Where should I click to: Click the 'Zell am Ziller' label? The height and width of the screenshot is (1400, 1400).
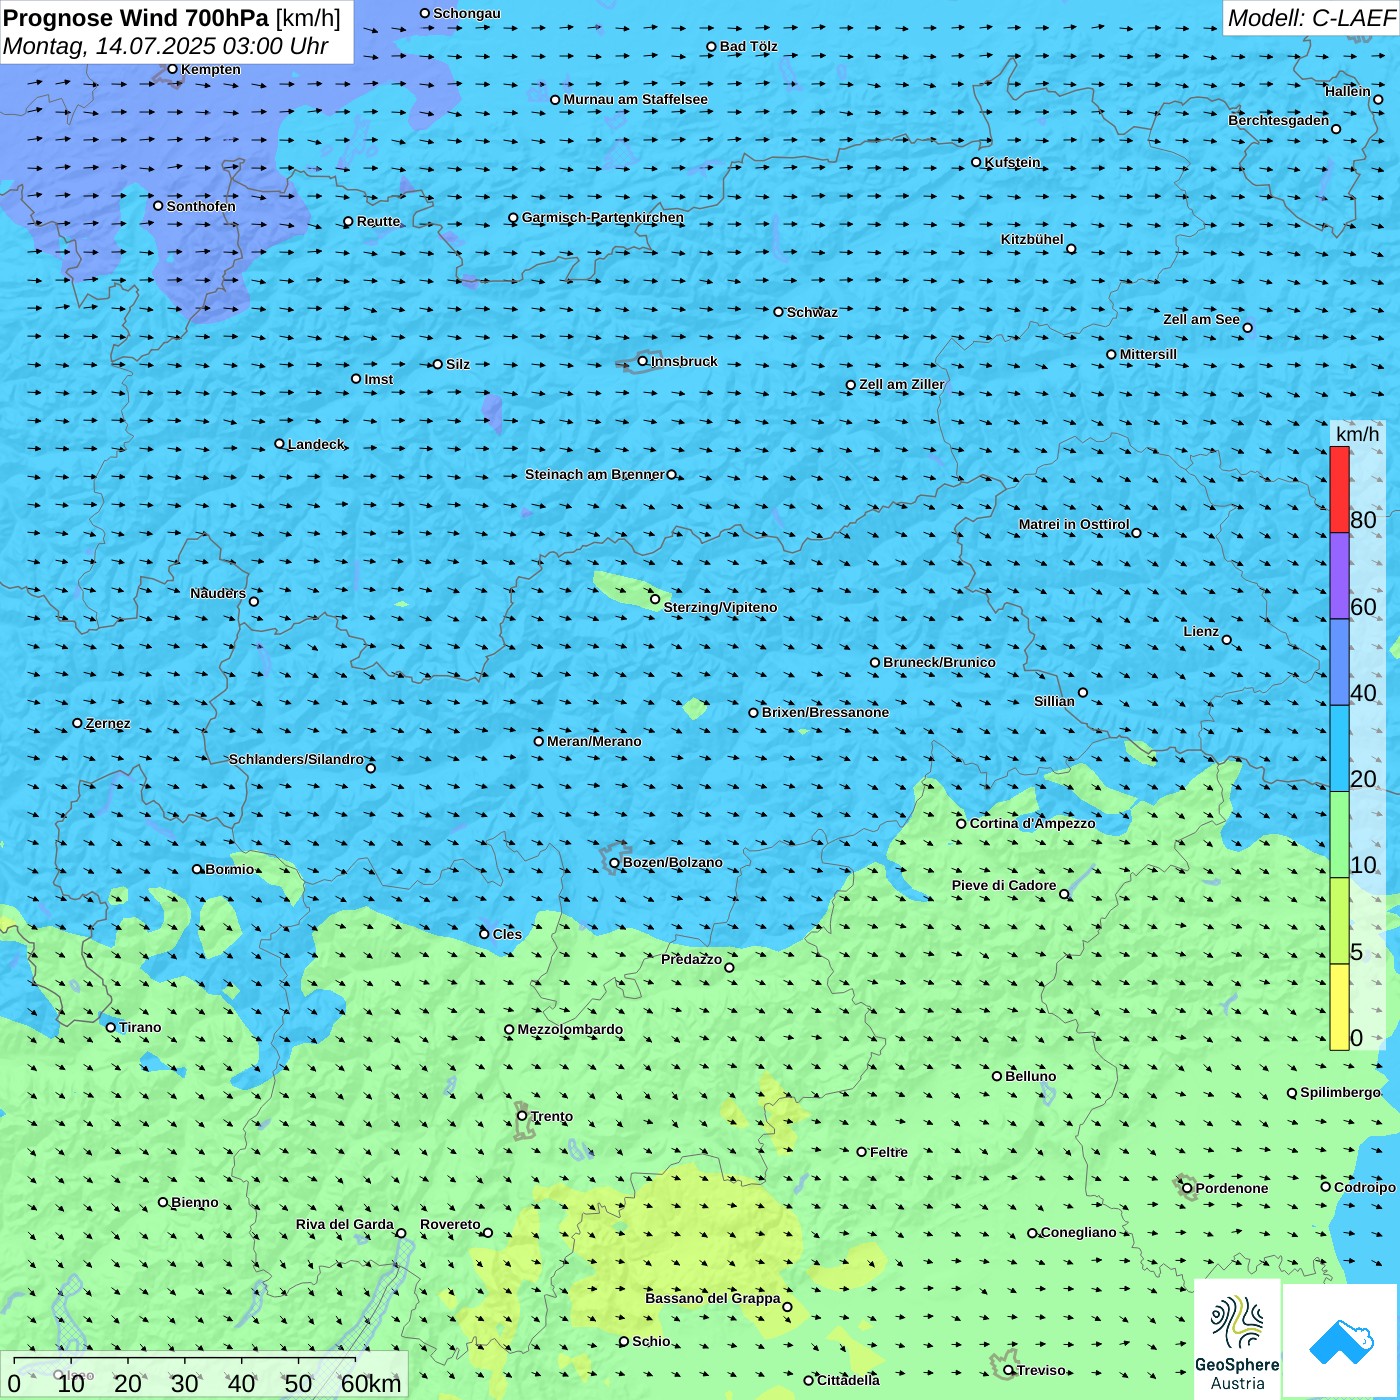pos(902,384)
